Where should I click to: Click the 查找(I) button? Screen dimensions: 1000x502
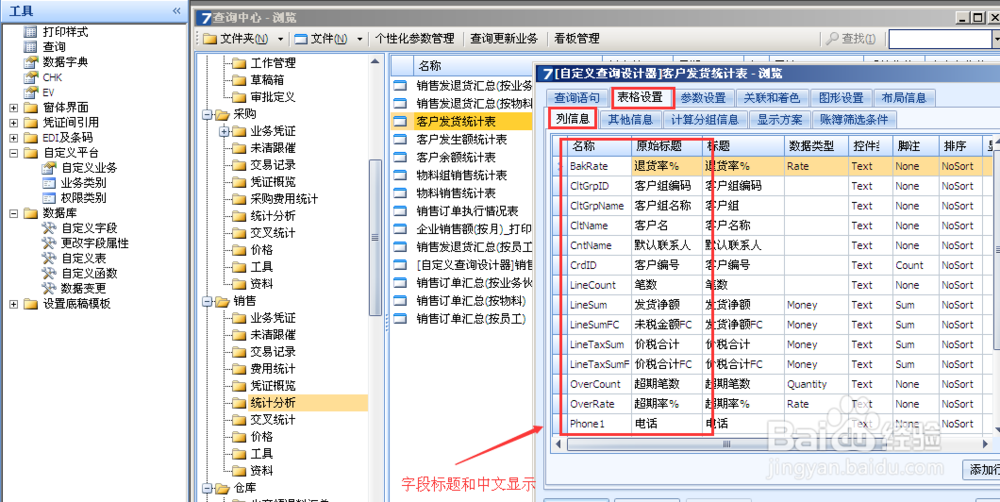tap(851, 39)
